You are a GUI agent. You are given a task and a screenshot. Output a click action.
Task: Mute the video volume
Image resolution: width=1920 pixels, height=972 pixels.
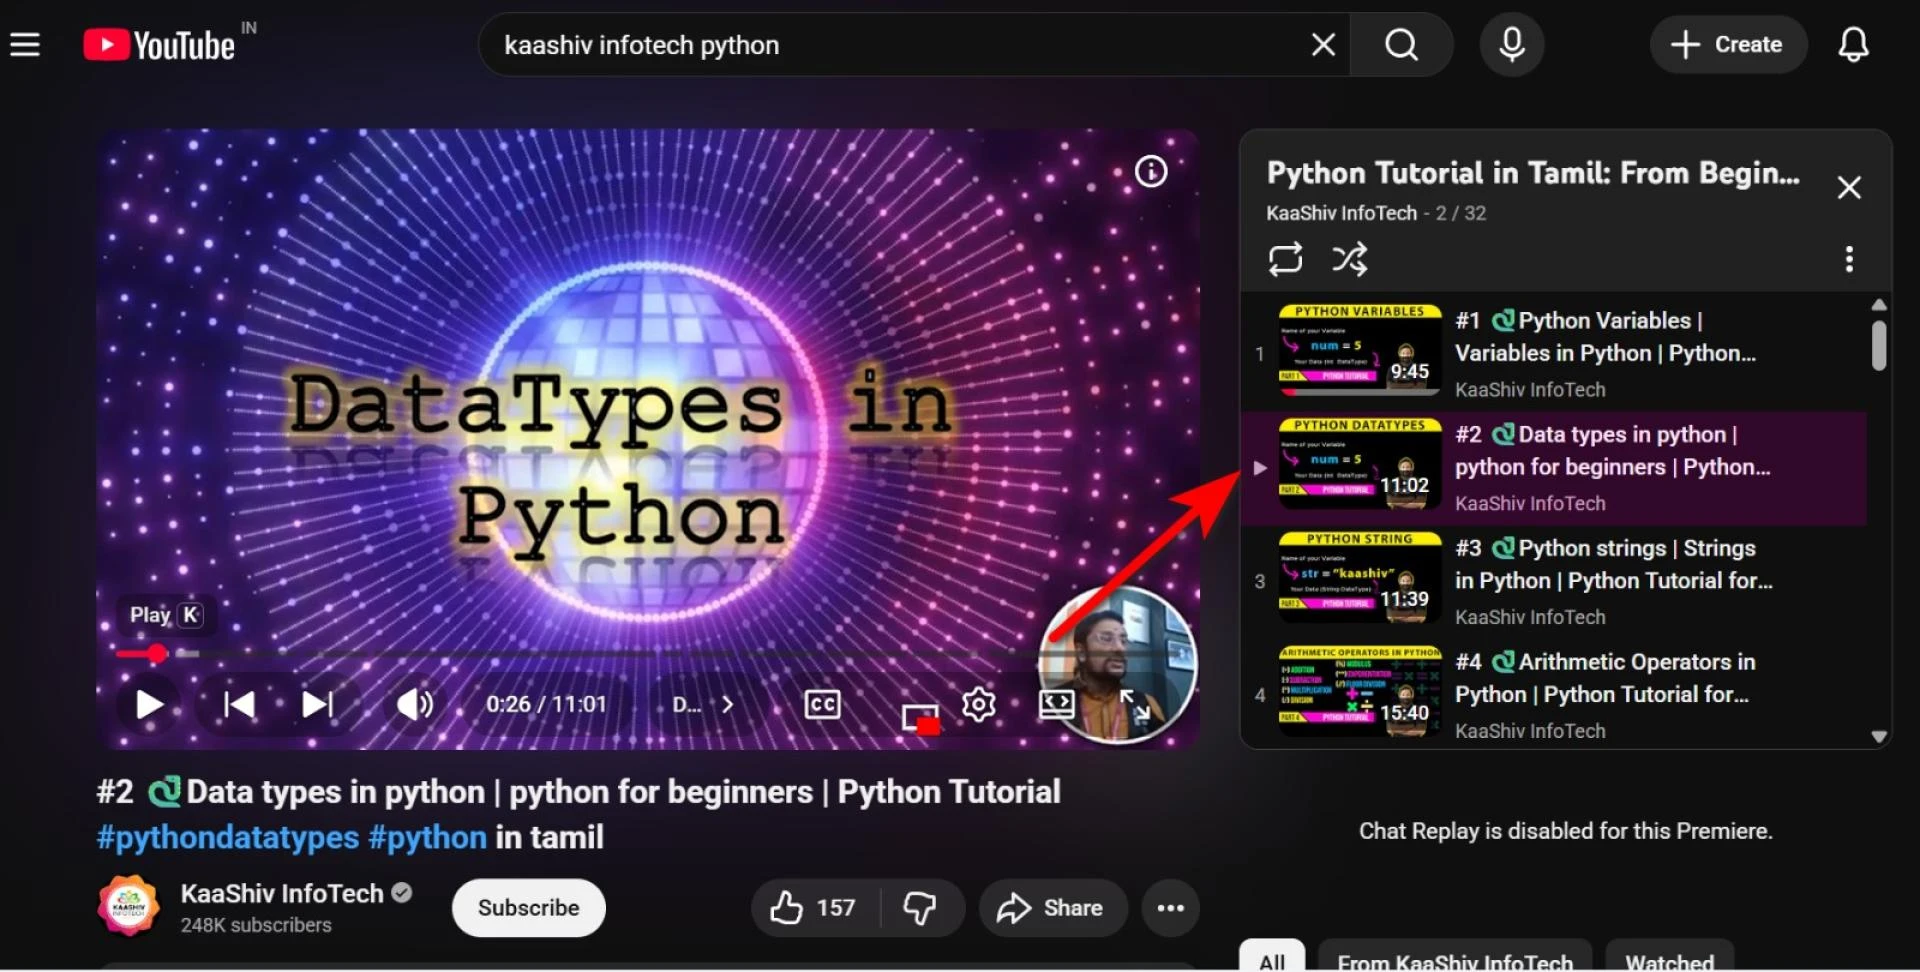tap(415, 705)
